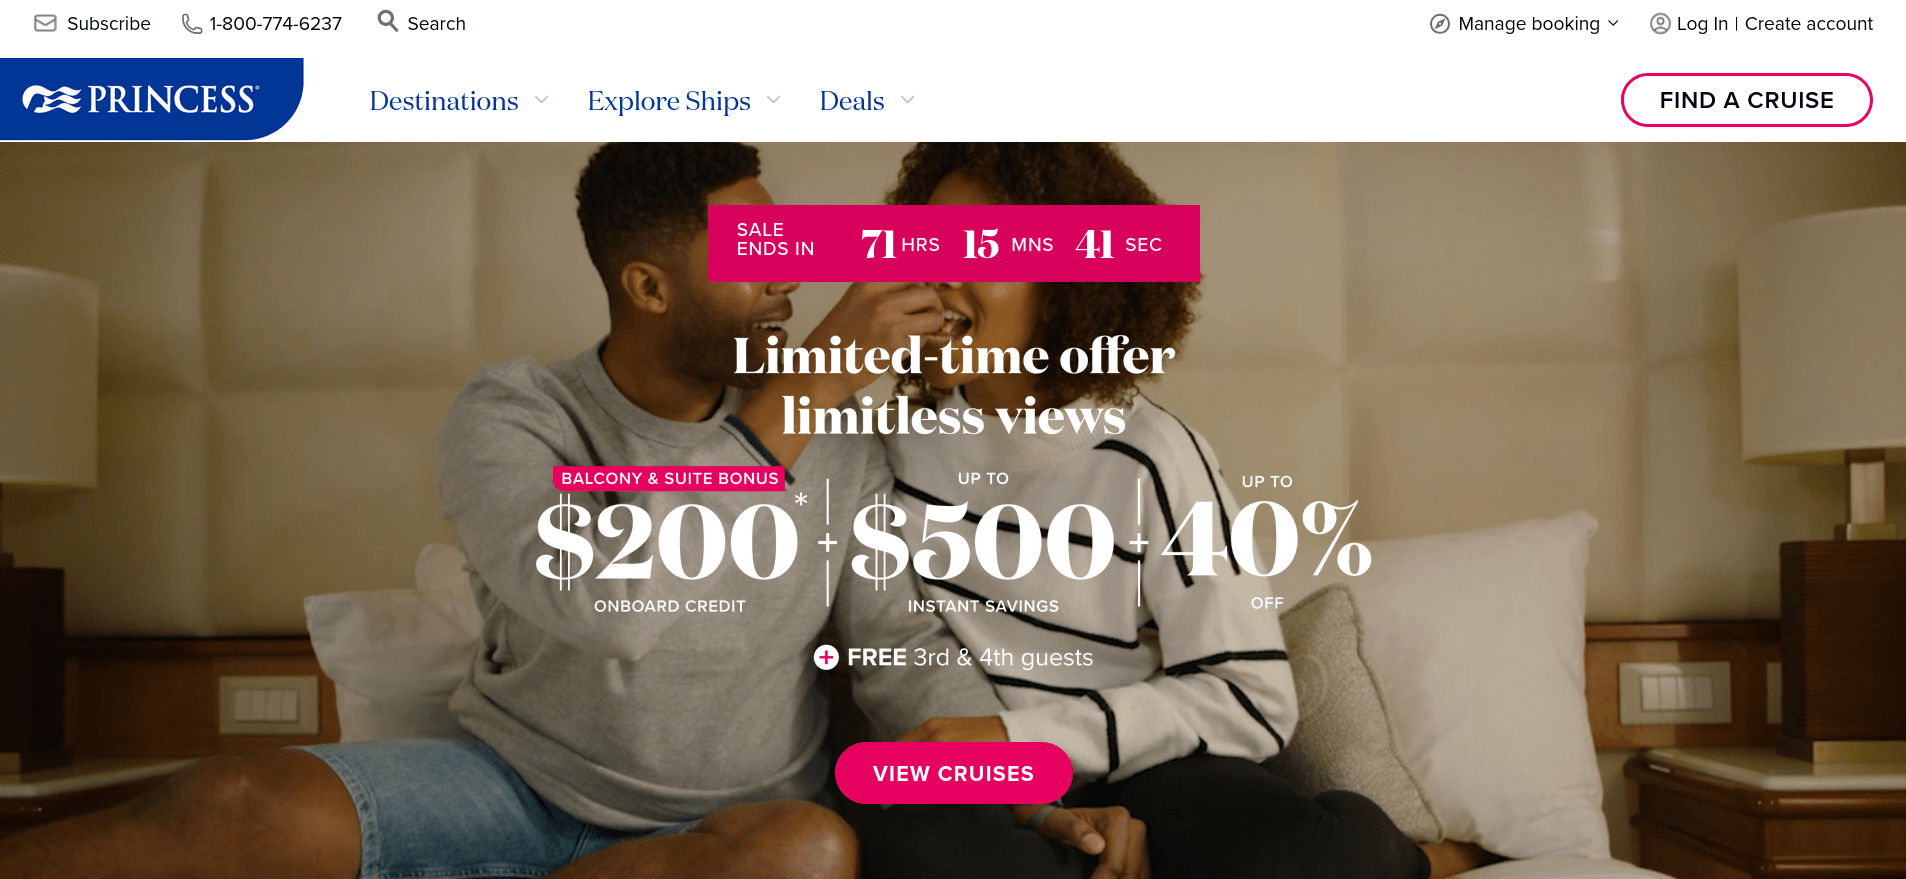Click the Log In user profile icon

(x=1660, y=24)
